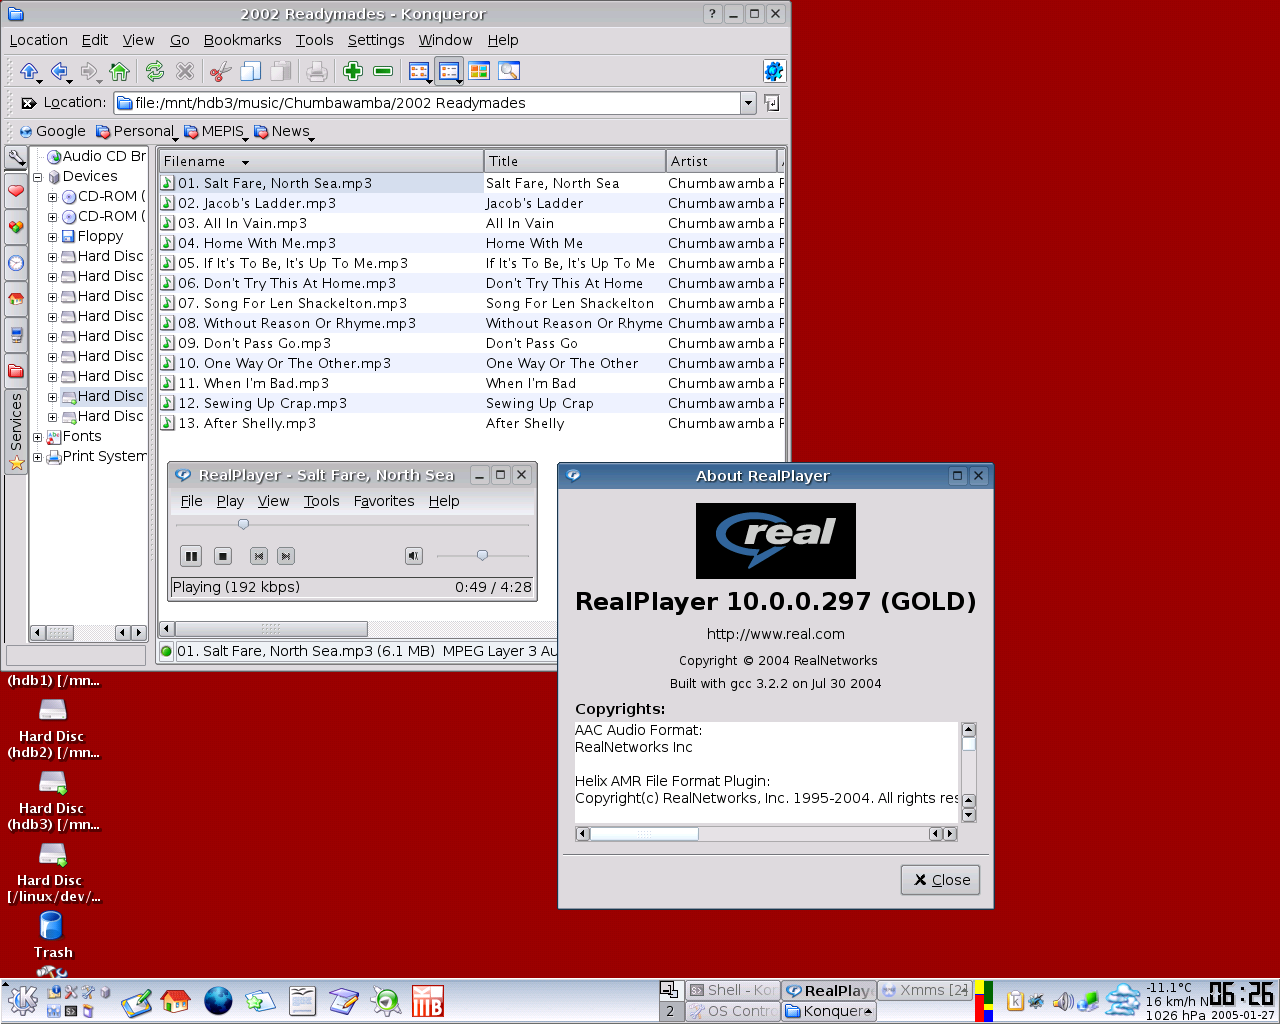
Task: Mute RealPlayer with the speaker button
Action: click(414, 556)
